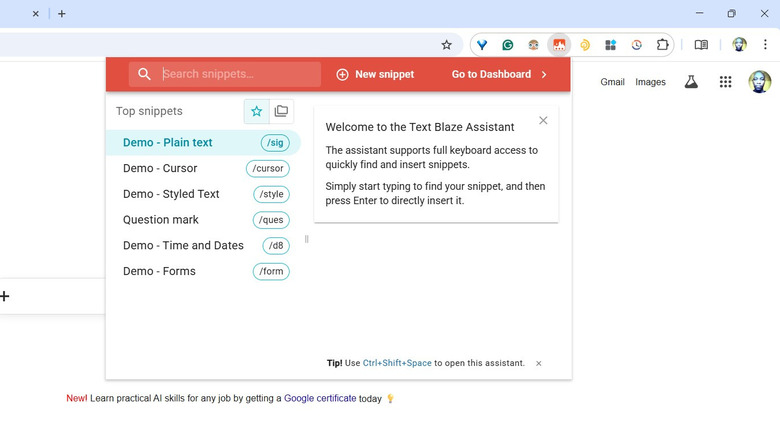Click the dark blocks extension icon
The height and width of the screenshot is (438, 780).
pos(610,45)
